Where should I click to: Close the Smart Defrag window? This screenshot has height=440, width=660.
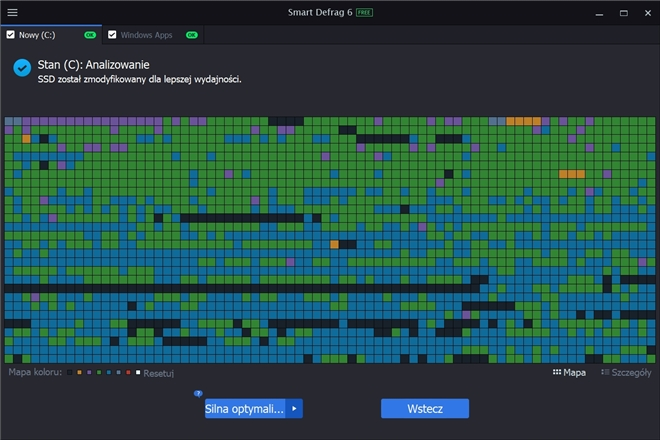648,13
